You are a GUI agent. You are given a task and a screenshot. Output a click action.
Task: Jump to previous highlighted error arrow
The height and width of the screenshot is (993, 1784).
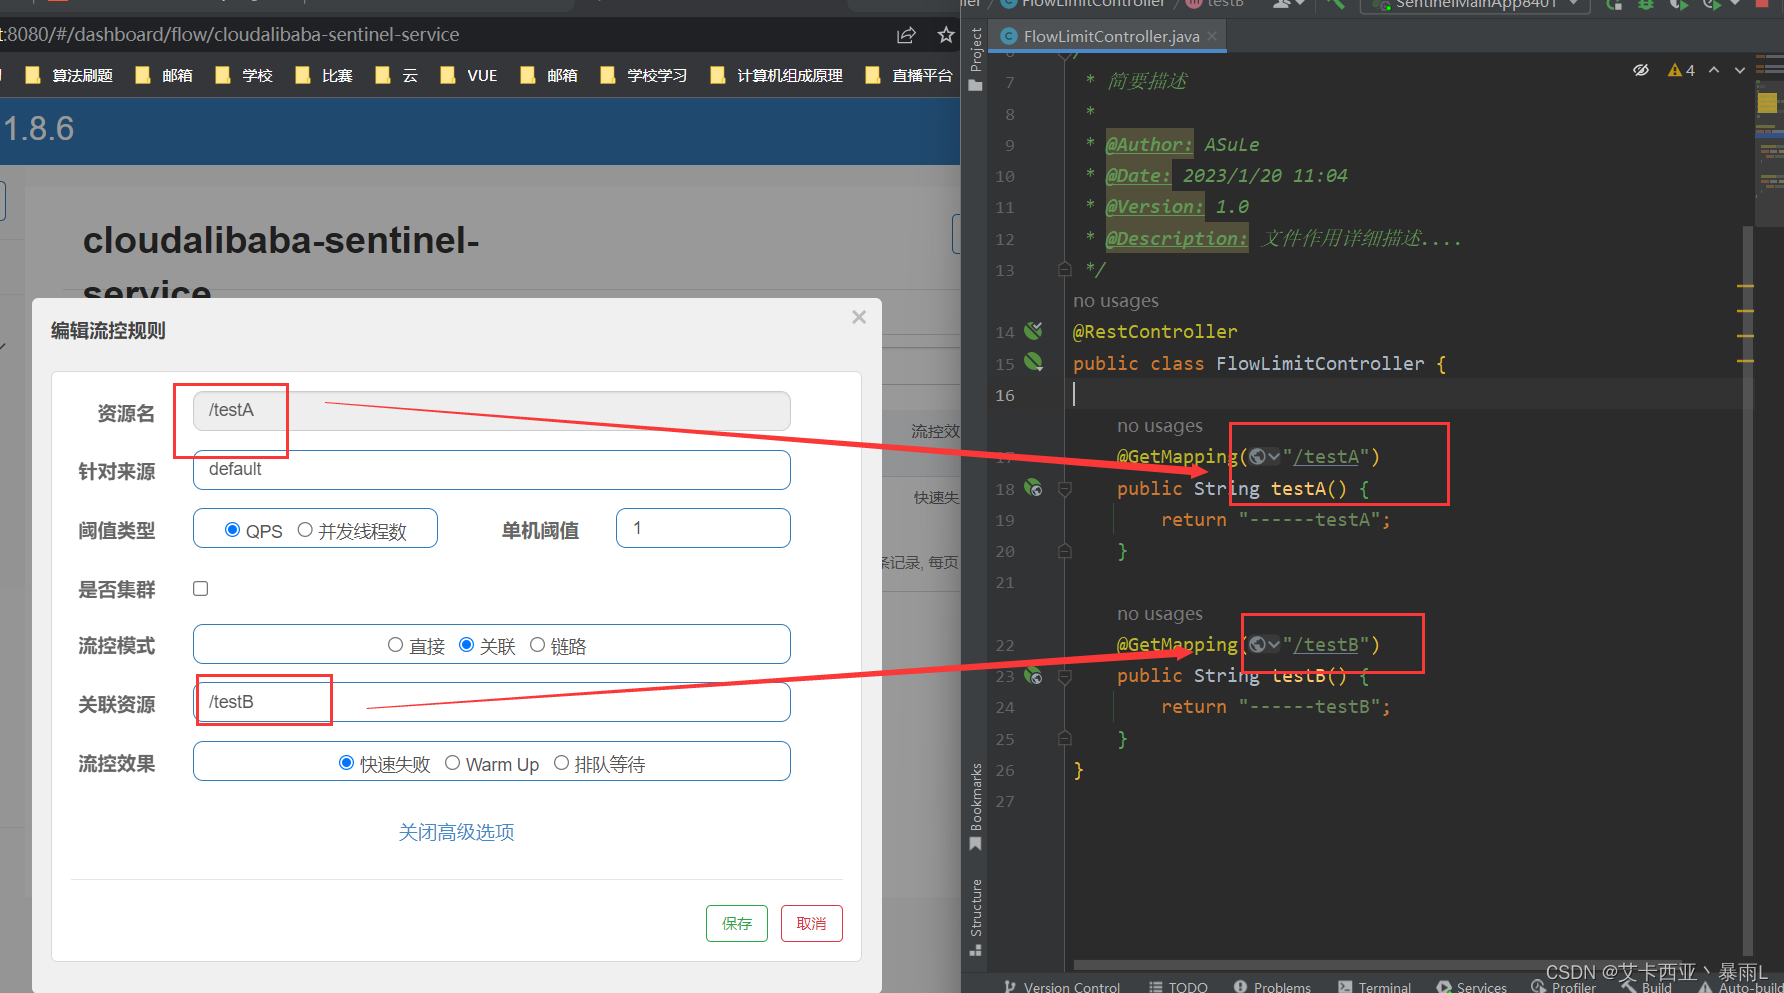(1714, 70)
